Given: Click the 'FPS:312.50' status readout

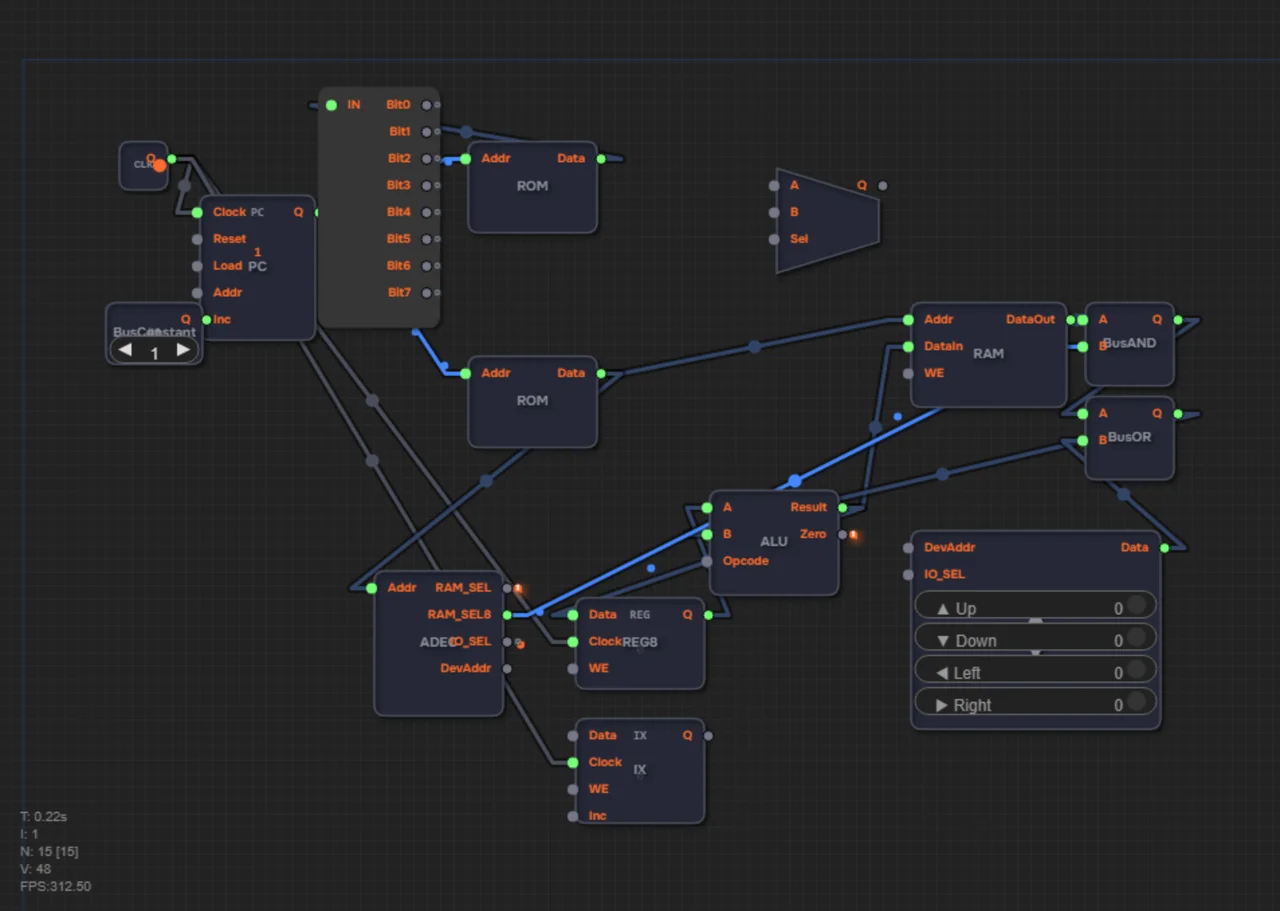Looking at the screenshot, I should click(56, 886).
